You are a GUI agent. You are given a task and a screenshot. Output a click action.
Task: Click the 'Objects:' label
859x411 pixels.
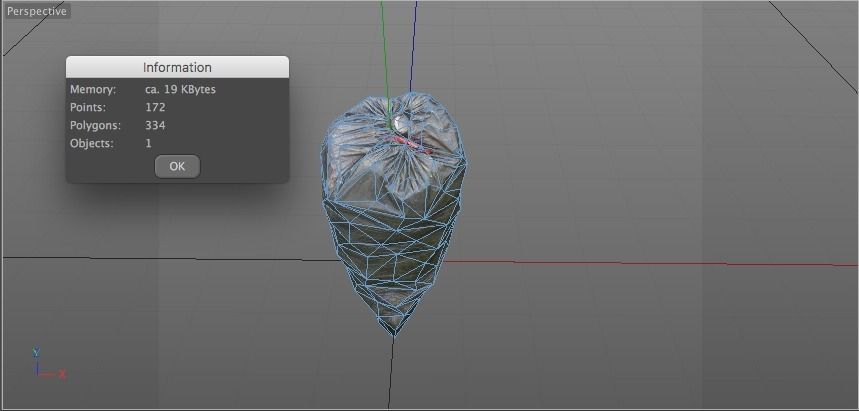tap(91, 143)
